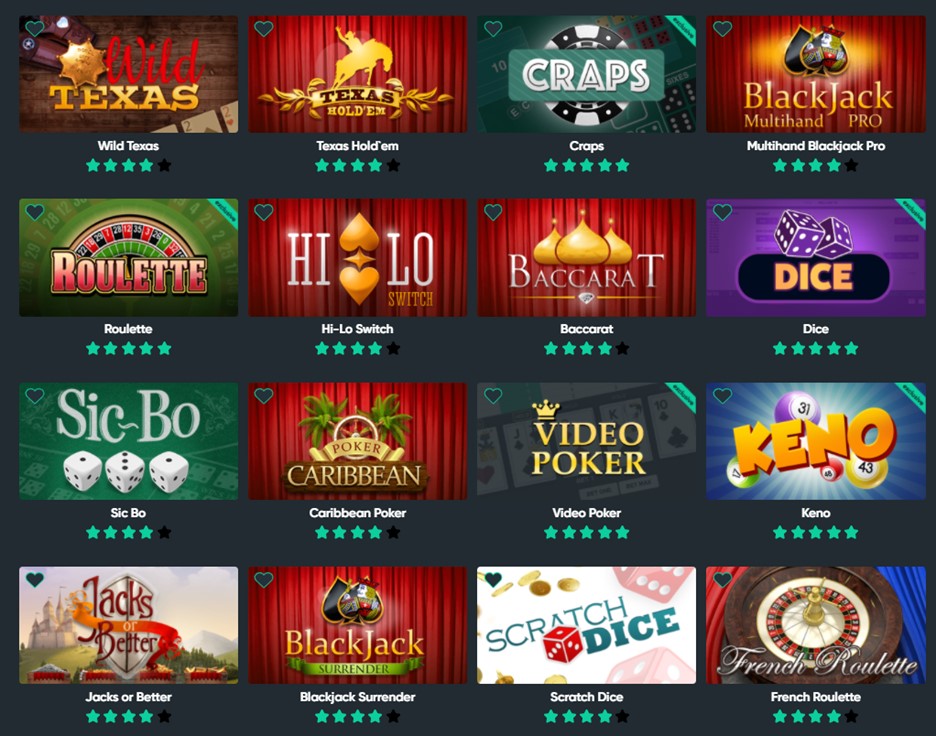Image resolution: width=936 pixels, height=736 pixels.
Task: Select the Dice game title label
Action: click(x=815, y=329)
